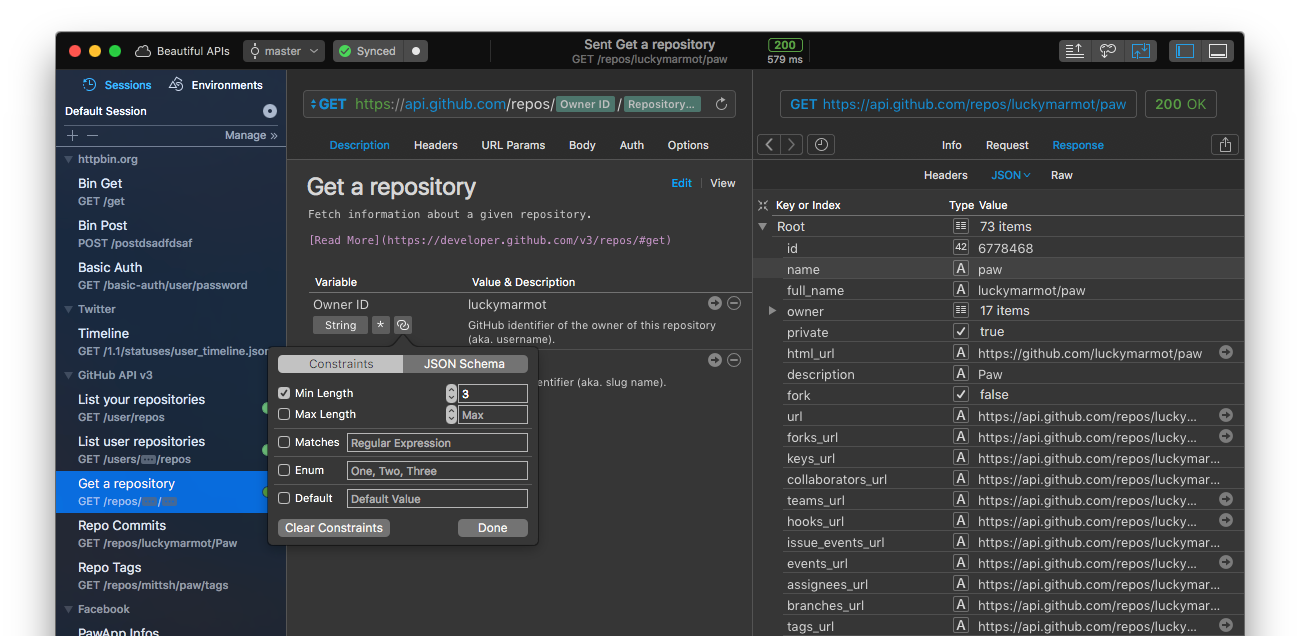Click the Done button
This screenshot has width=1300, height=636.
click(x=492, y=527)
